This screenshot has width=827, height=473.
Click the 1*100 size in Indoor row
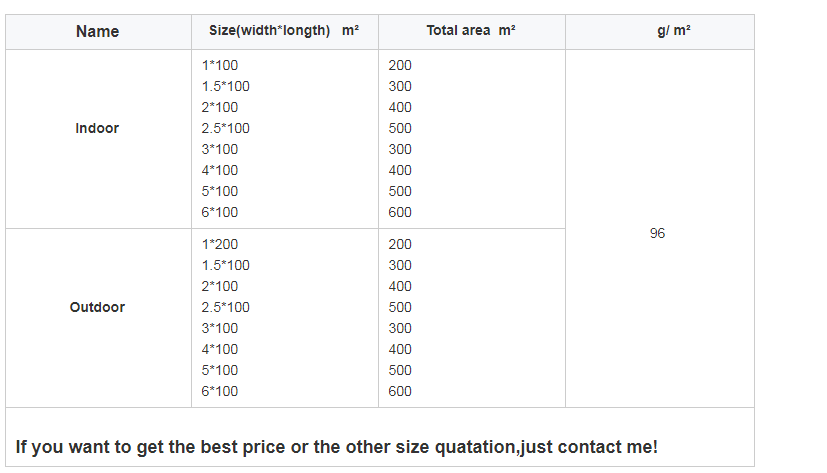[x=220, y=66]
